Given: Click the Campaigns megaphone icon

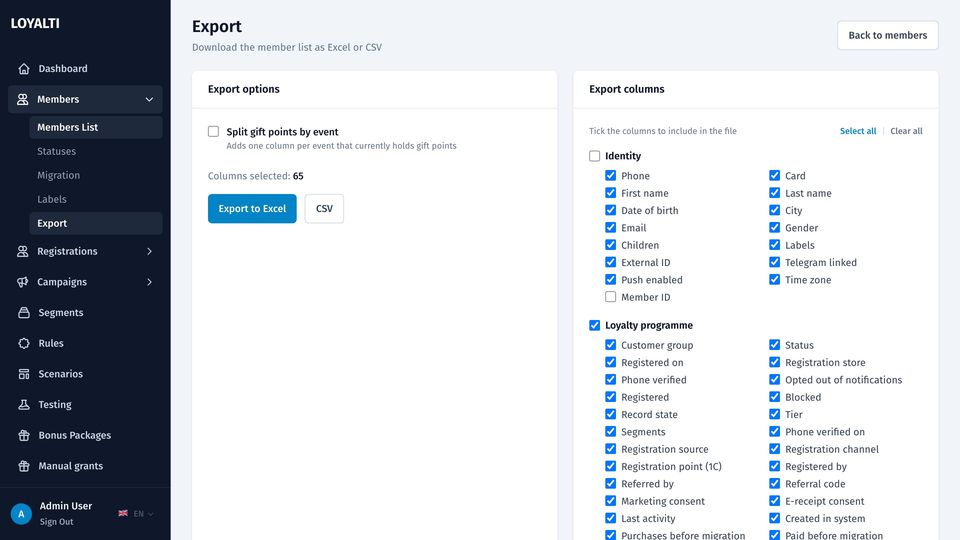Looking at the screenshot, I should pyautogui.click(x=23, y=282).
